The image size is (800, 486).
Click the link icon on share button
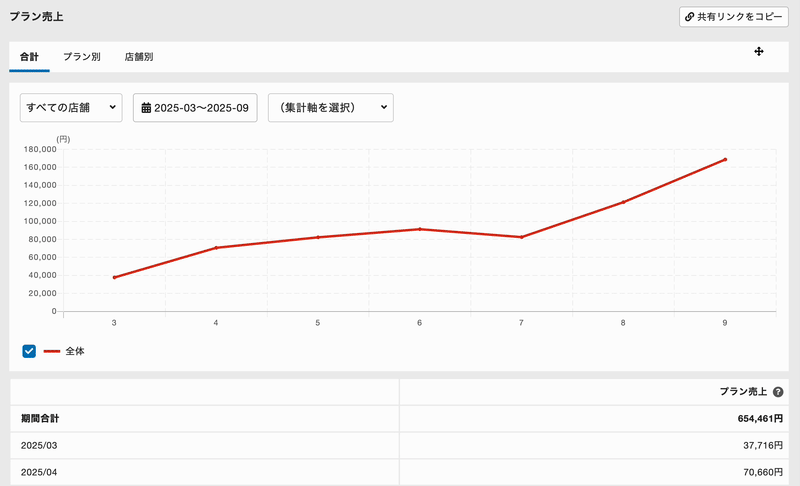click(x=689, y=17)
